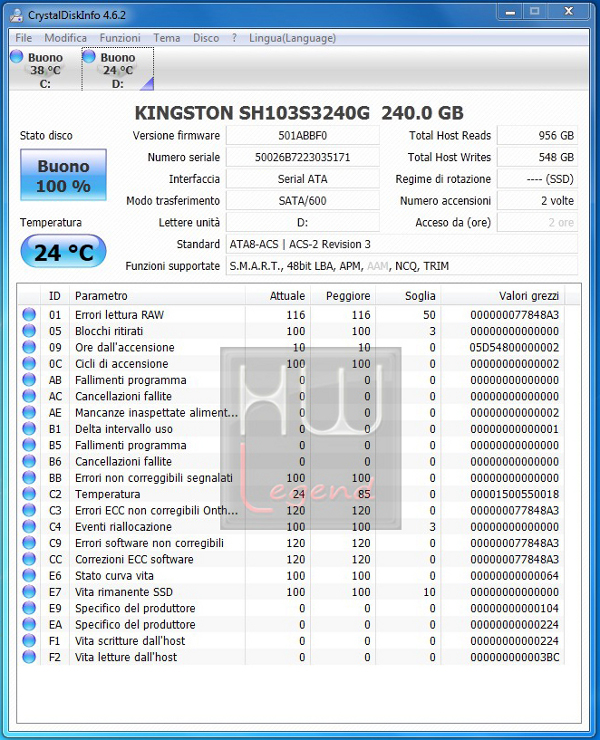600x740 pixels.
Task: Select the Vita rimanente SSD parameter text
Action: tap(124, 592)
